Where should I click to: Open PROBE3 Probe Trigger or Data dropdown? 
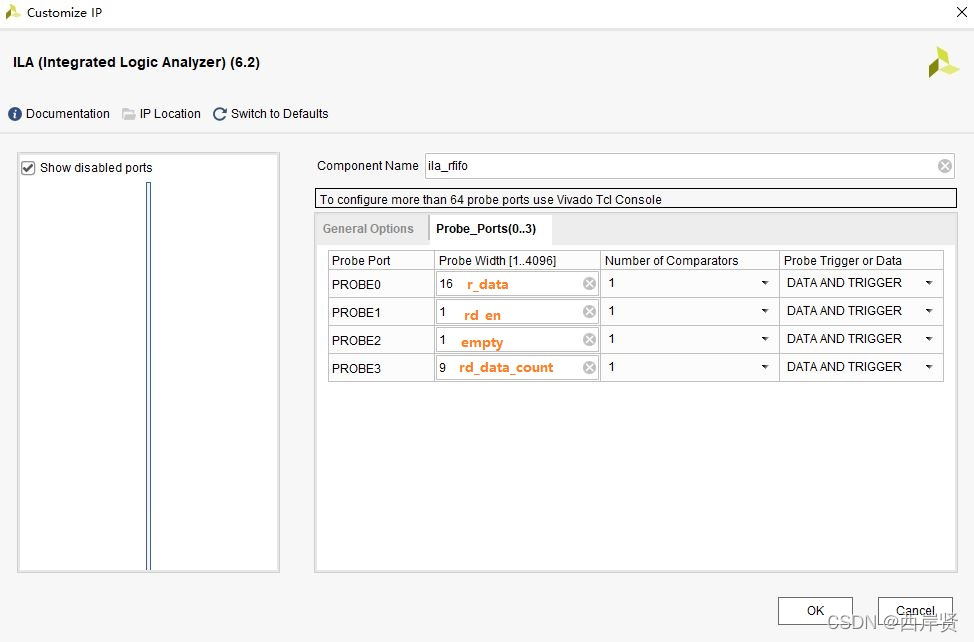[x=929, y=367]
